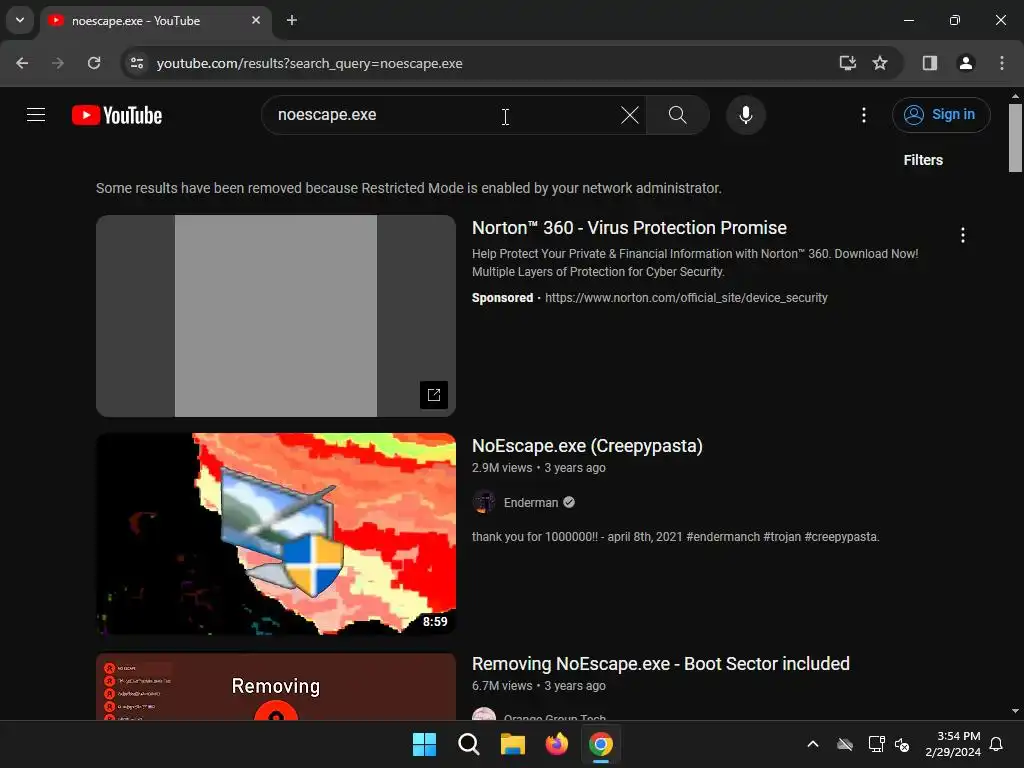Open the NoEscape.exe (Creepypasta) video title
This screenshot has height=768, width=1024.
pyautogui.click(x=587, y=446)
